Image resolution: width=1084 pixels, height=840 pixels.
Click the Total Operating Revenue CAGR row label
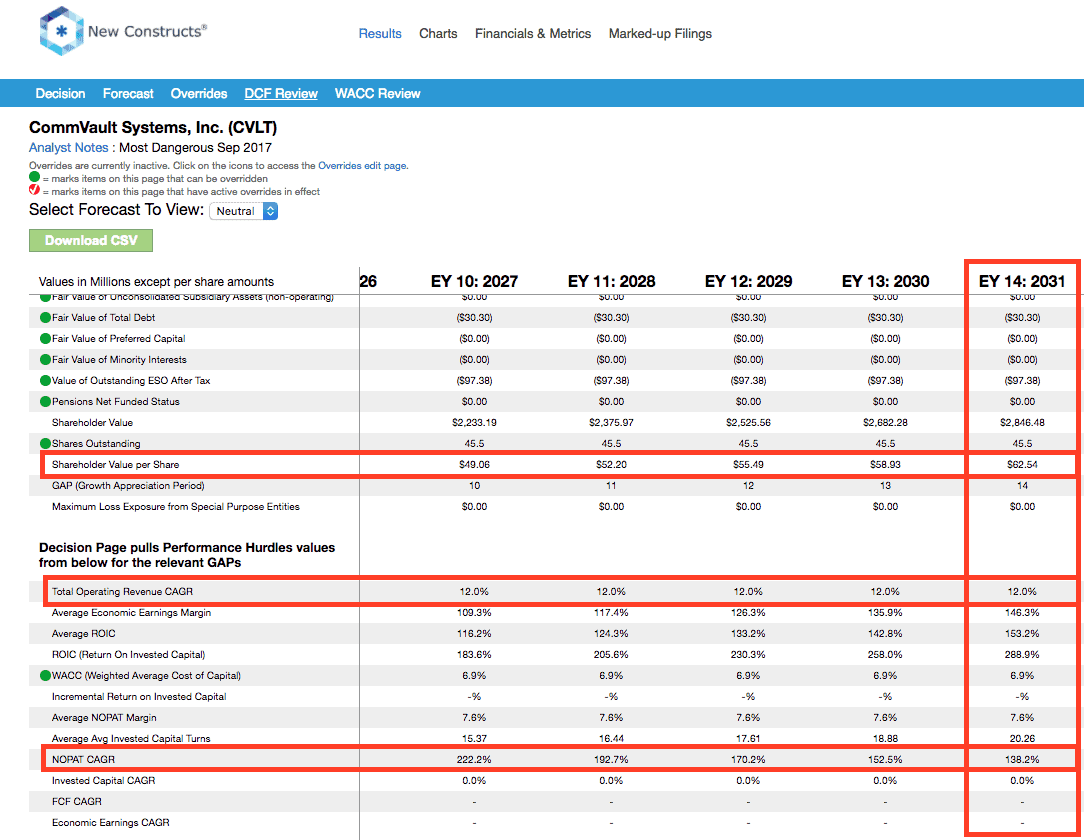pyautogui.click(x=122, y=591)
